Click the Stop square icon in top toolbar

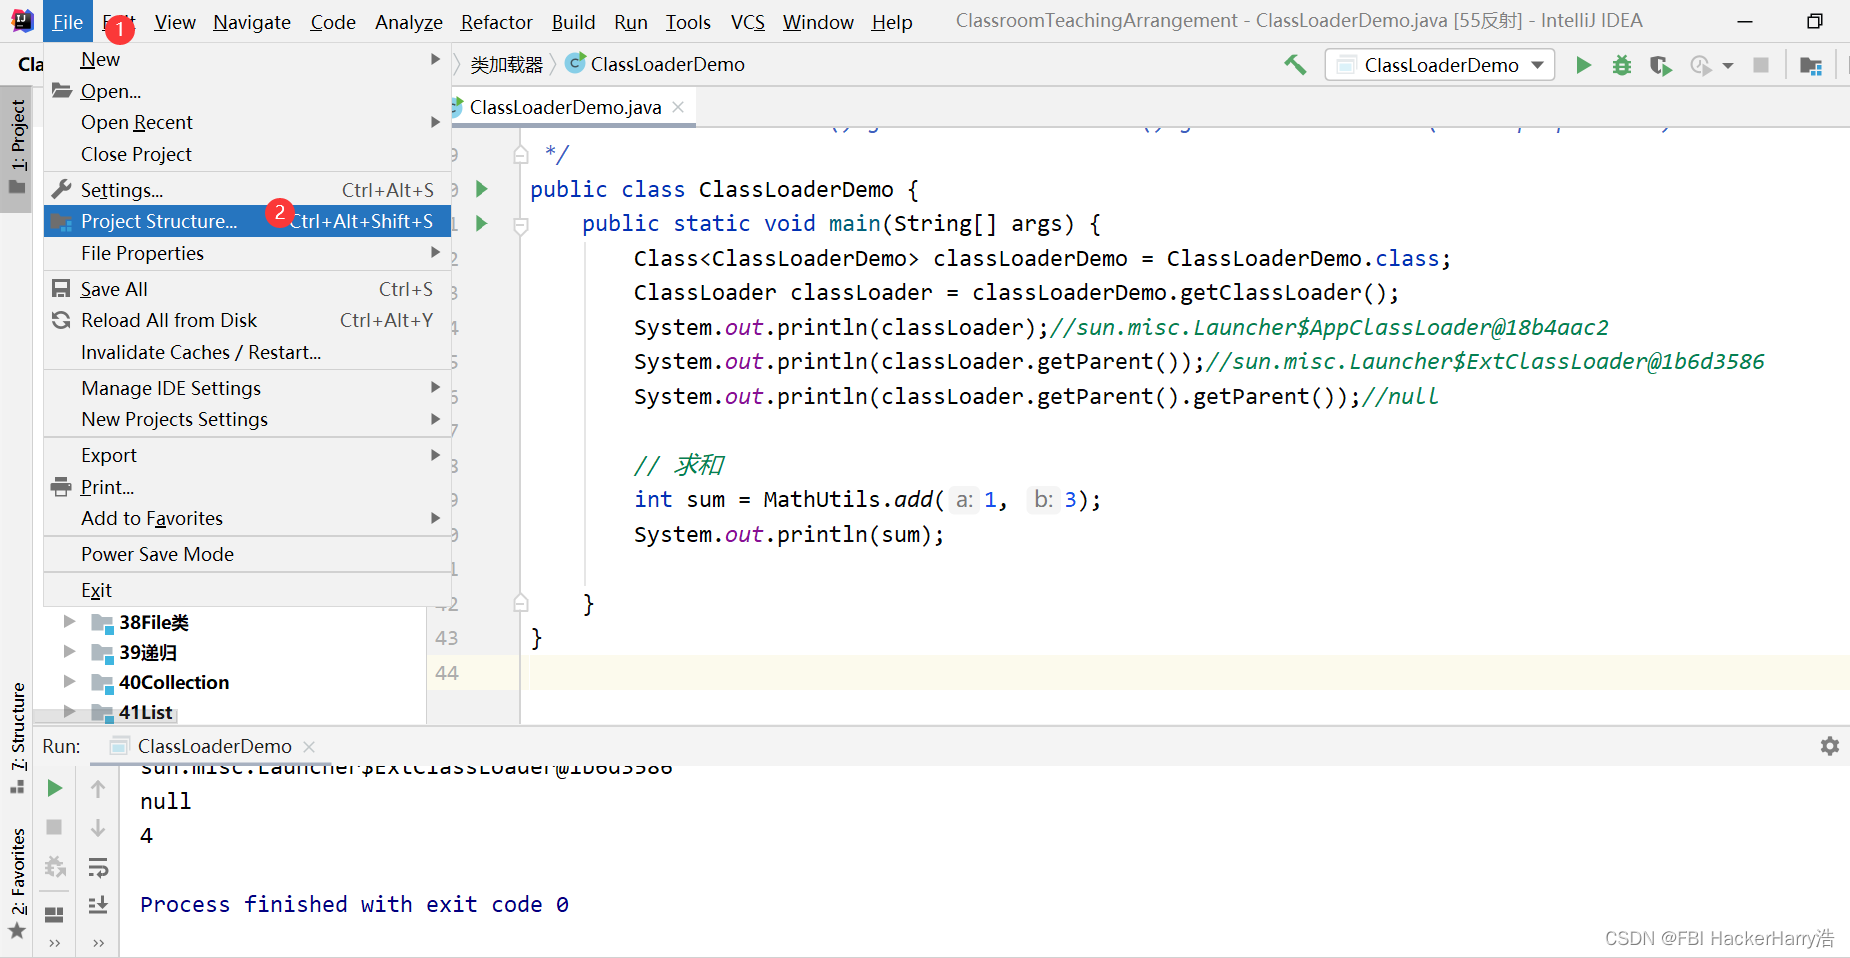1761,65
